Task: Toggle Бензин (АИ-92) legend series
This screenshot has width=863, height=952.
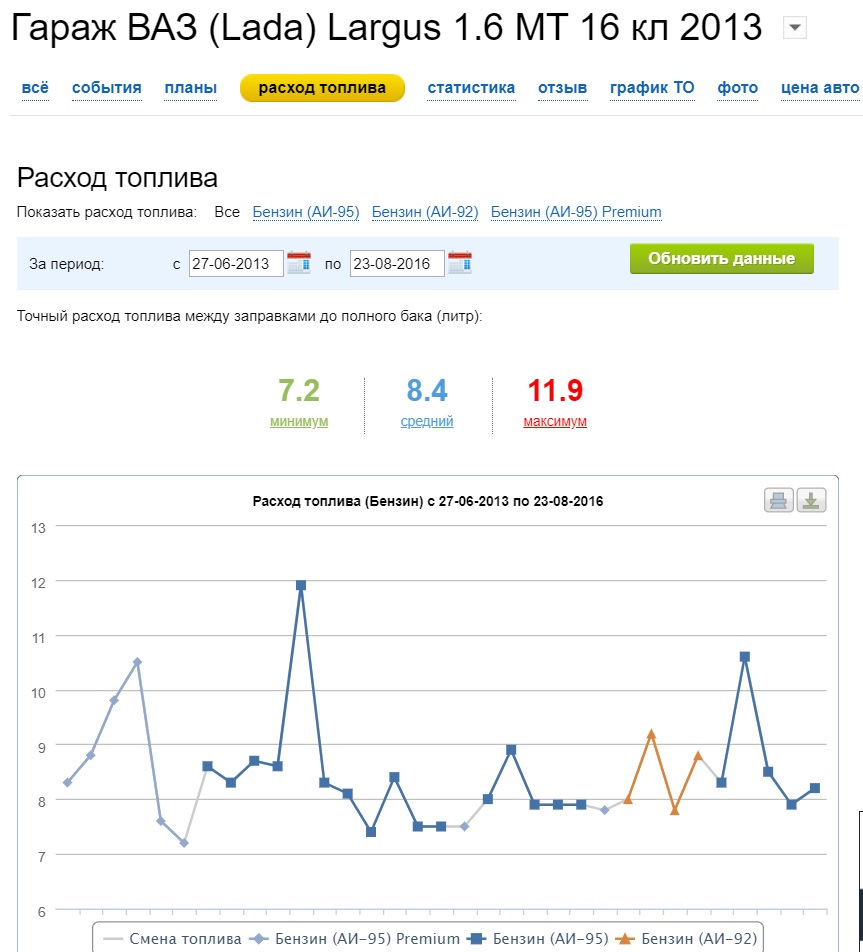Action: 686,939
